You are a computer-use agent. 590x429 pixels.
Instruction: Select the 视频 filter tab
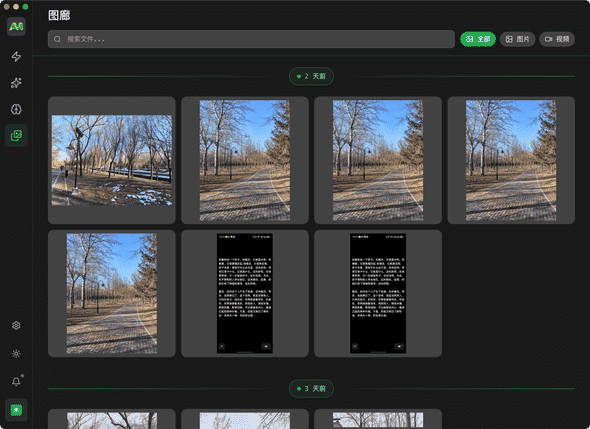(557, 39)
